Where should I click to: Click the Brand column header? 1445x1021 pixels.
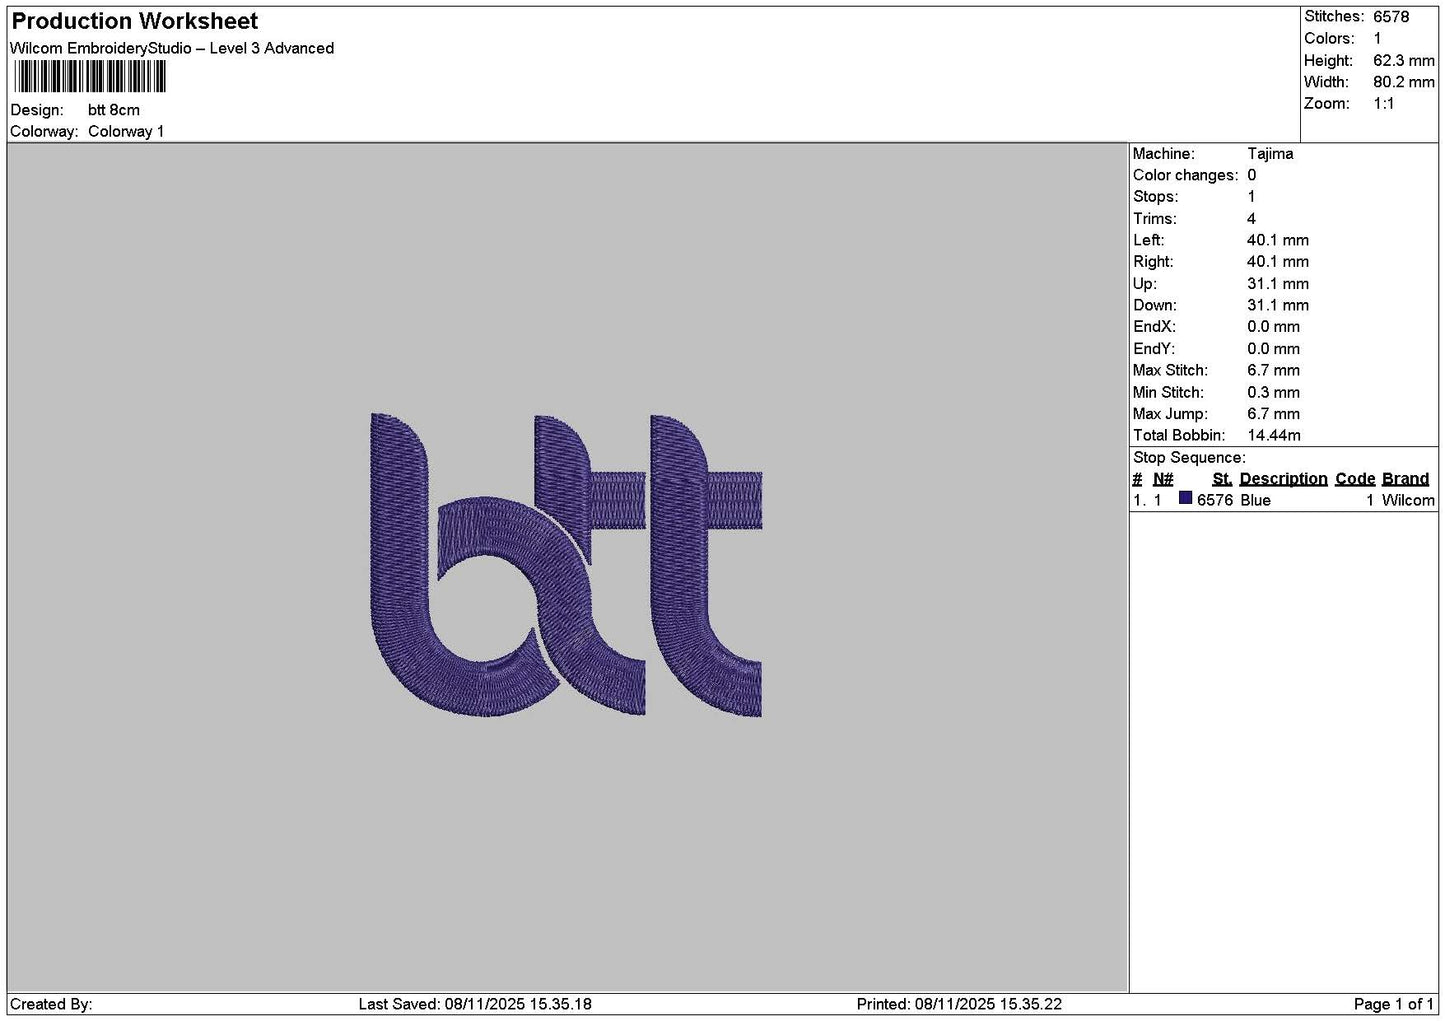click(x=1405, y=479)
